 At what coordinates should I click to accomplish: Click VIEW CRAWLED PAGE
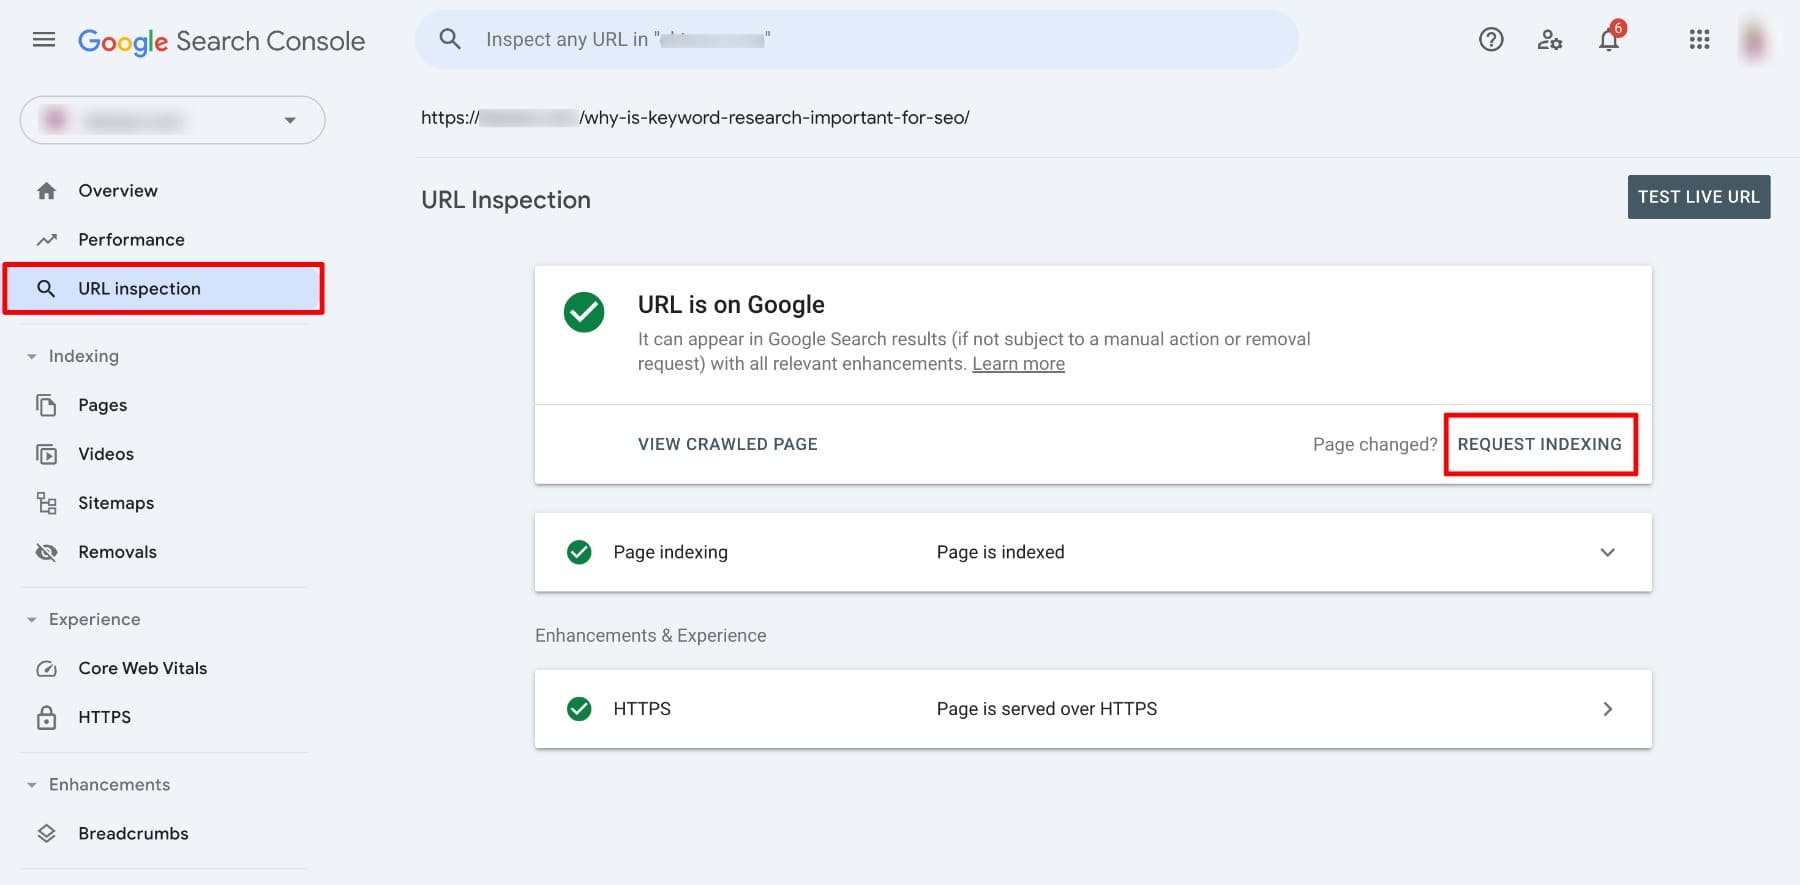click(727, 444)
